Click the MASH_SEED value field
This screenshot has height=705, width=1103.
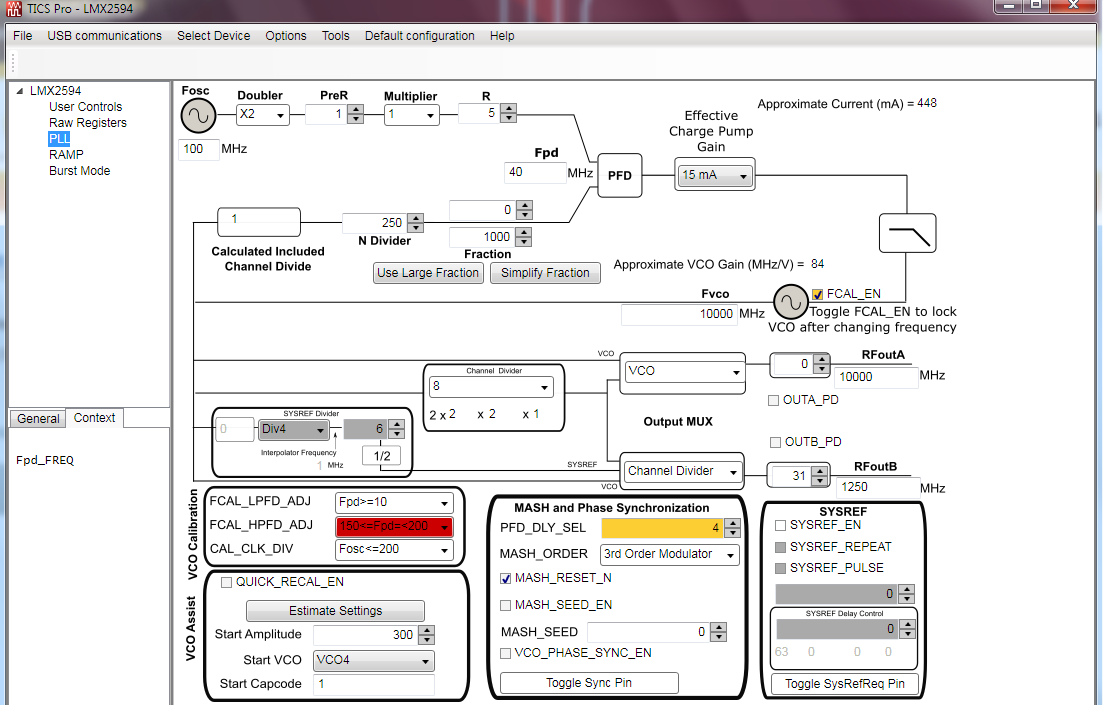[x=648, y=633]
